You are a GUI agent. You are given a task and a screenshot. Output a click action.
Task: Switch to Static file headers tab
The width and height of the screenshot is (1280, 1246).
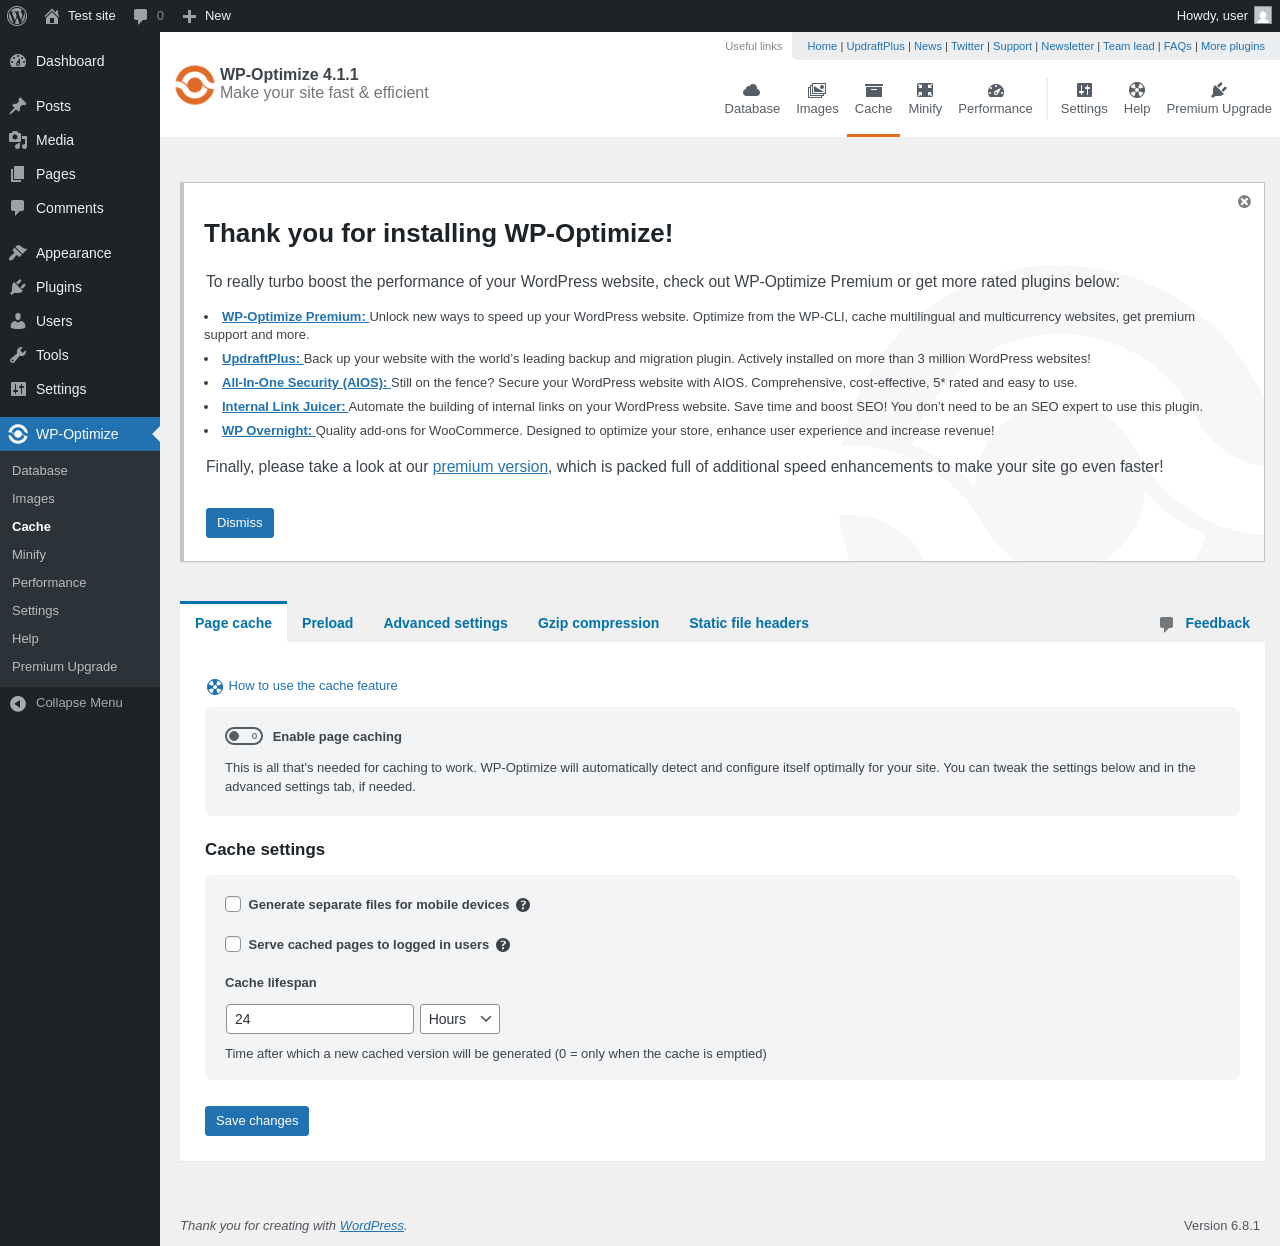(x=749, y=623)
